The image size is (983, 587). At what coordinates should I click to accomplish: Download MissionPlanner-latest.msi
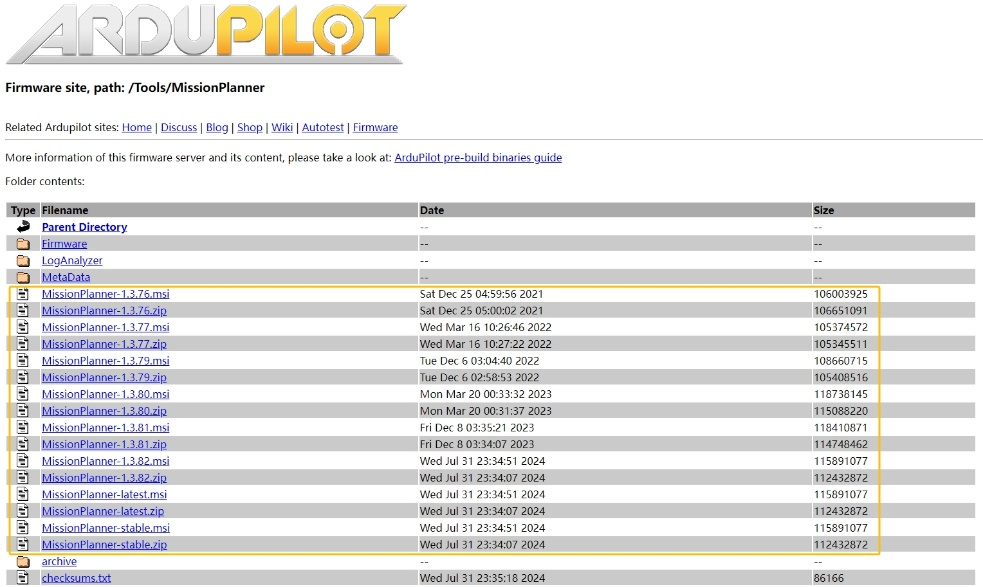point(104,494)
